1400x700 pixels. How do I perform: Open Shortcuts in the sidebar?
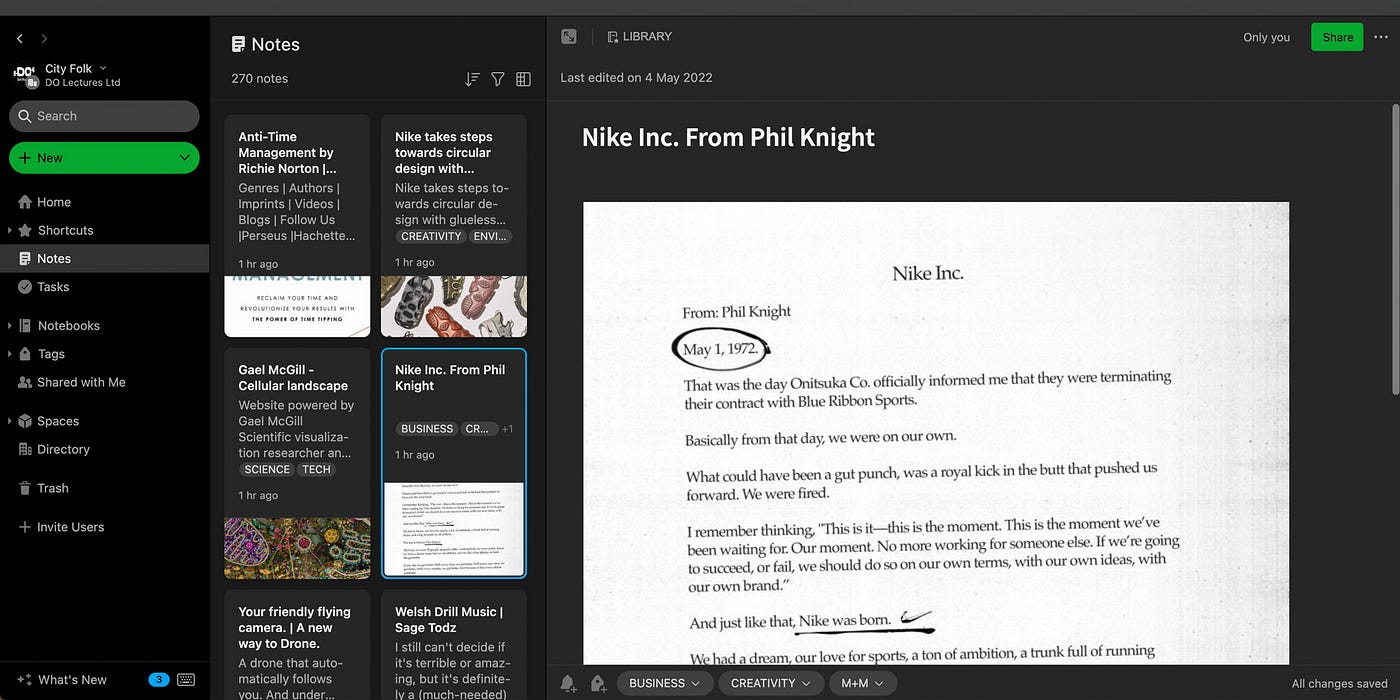point(65,230)
